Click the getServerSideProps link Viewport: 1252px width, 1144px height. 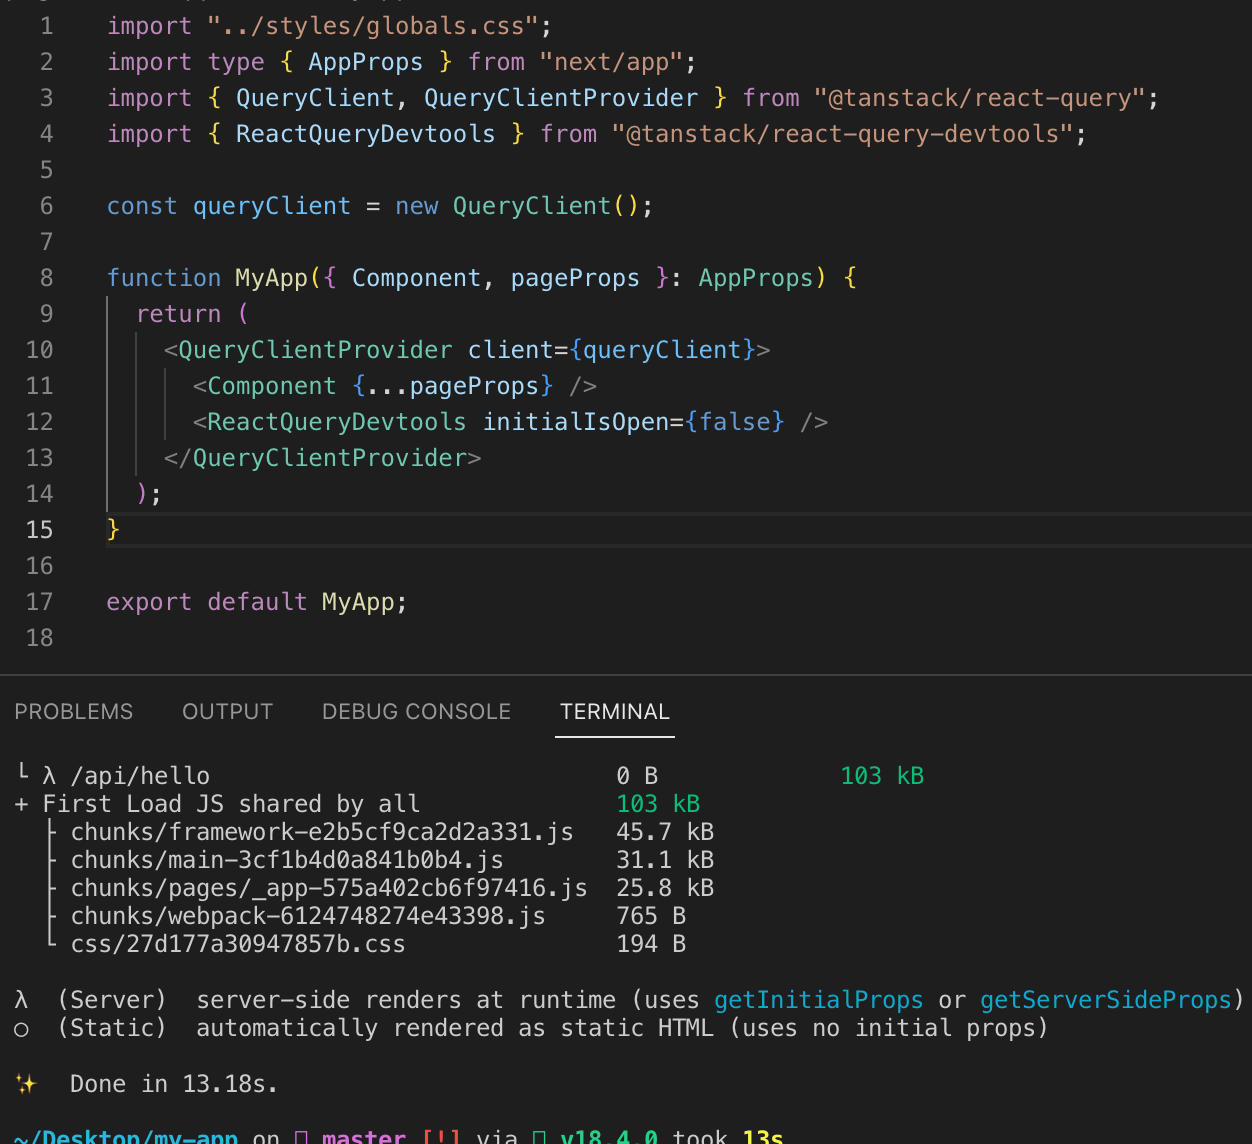click(x=1105, y=999)
